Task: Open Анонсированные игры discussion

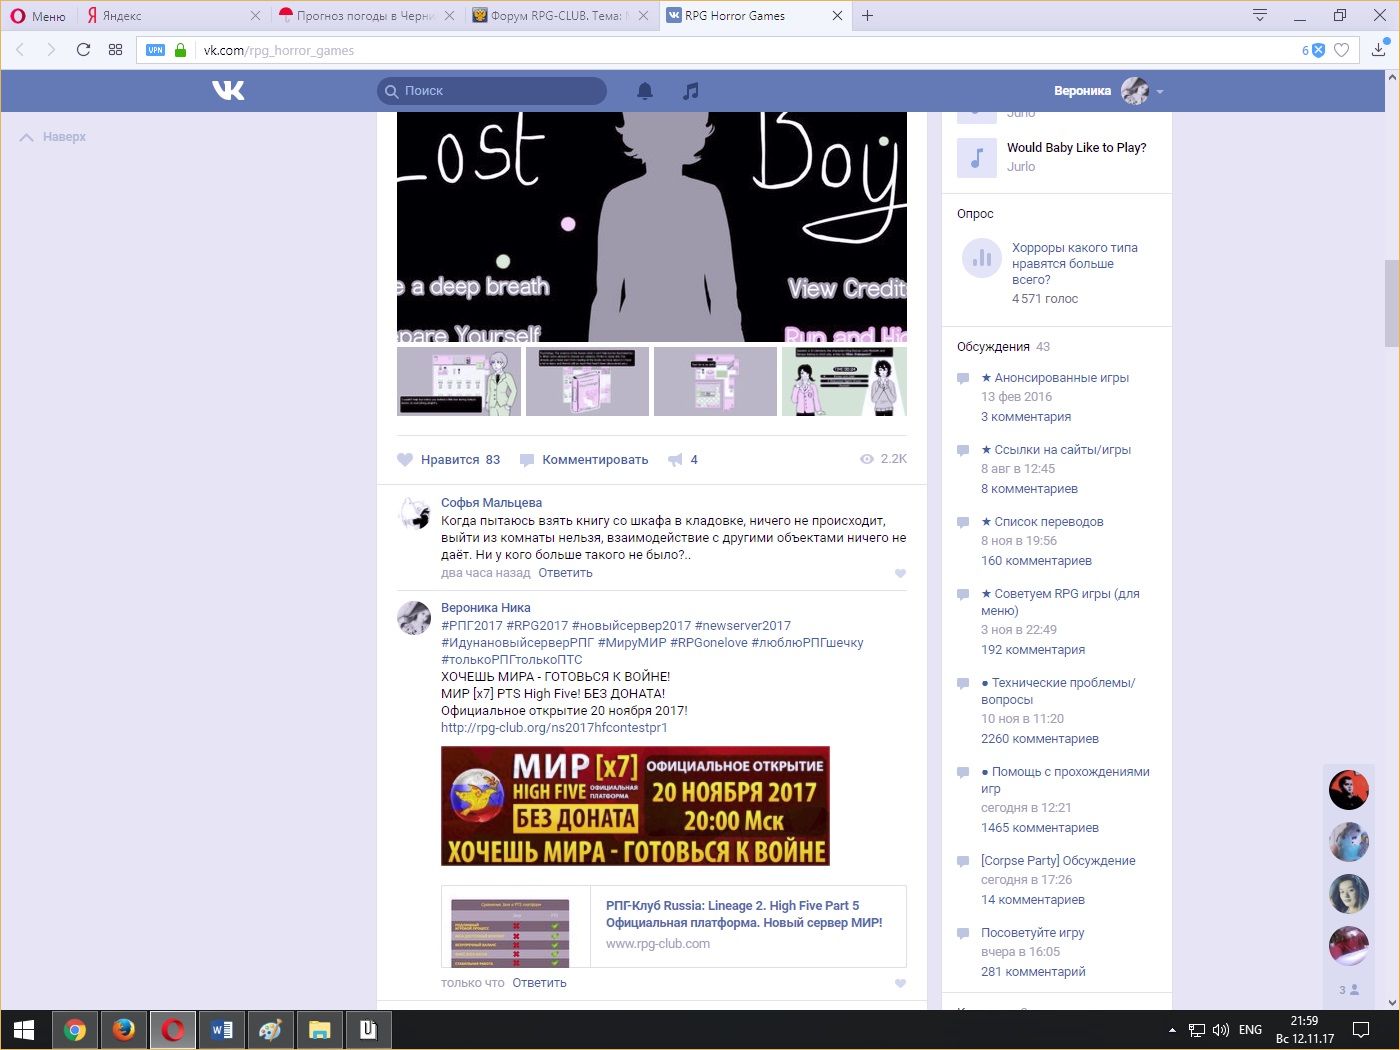Action: [x=1055, y=378]
